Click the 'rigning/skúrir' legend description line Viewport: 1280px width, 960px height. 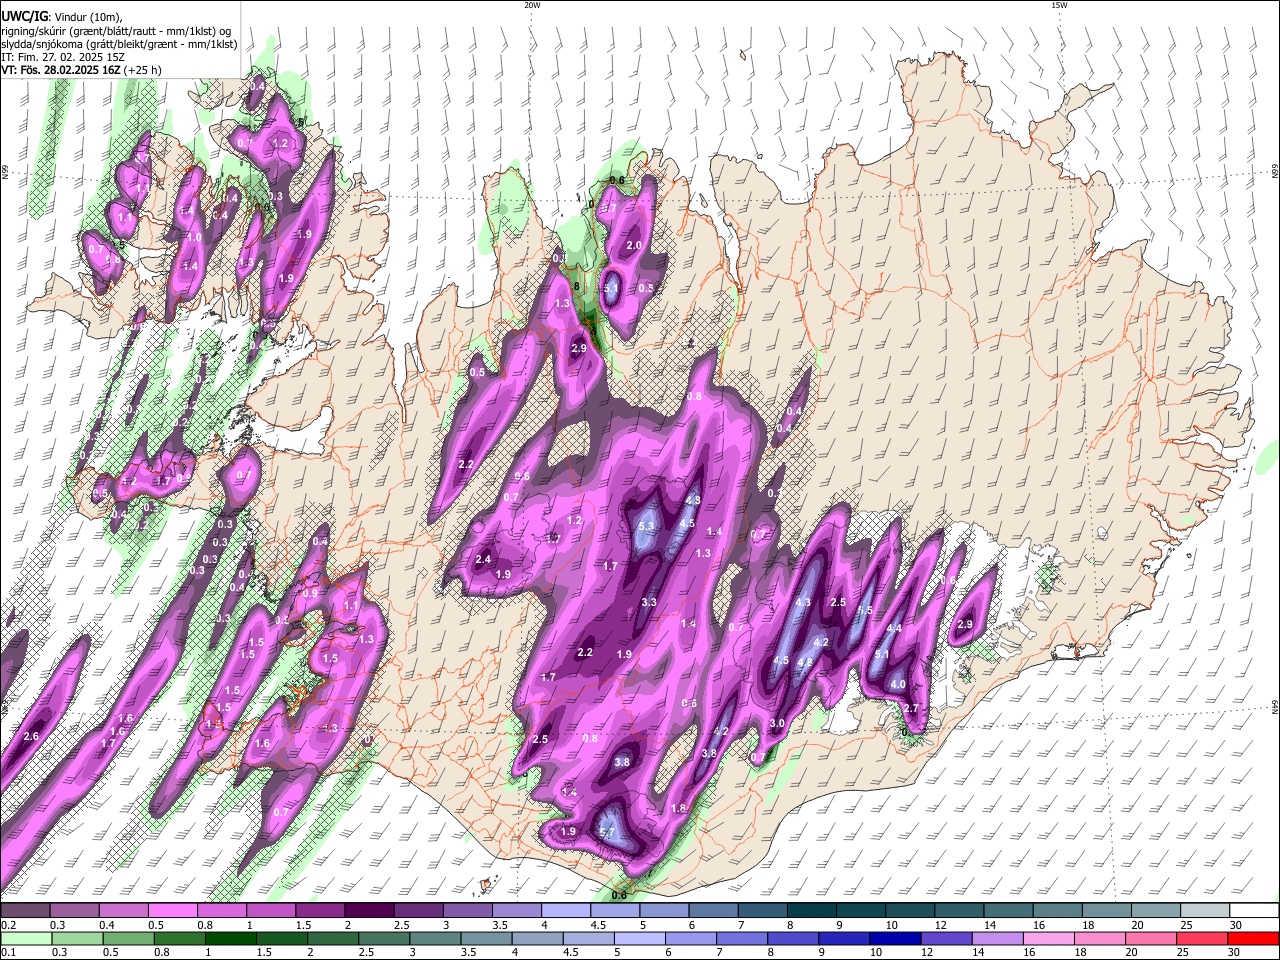tap(117, 31)
